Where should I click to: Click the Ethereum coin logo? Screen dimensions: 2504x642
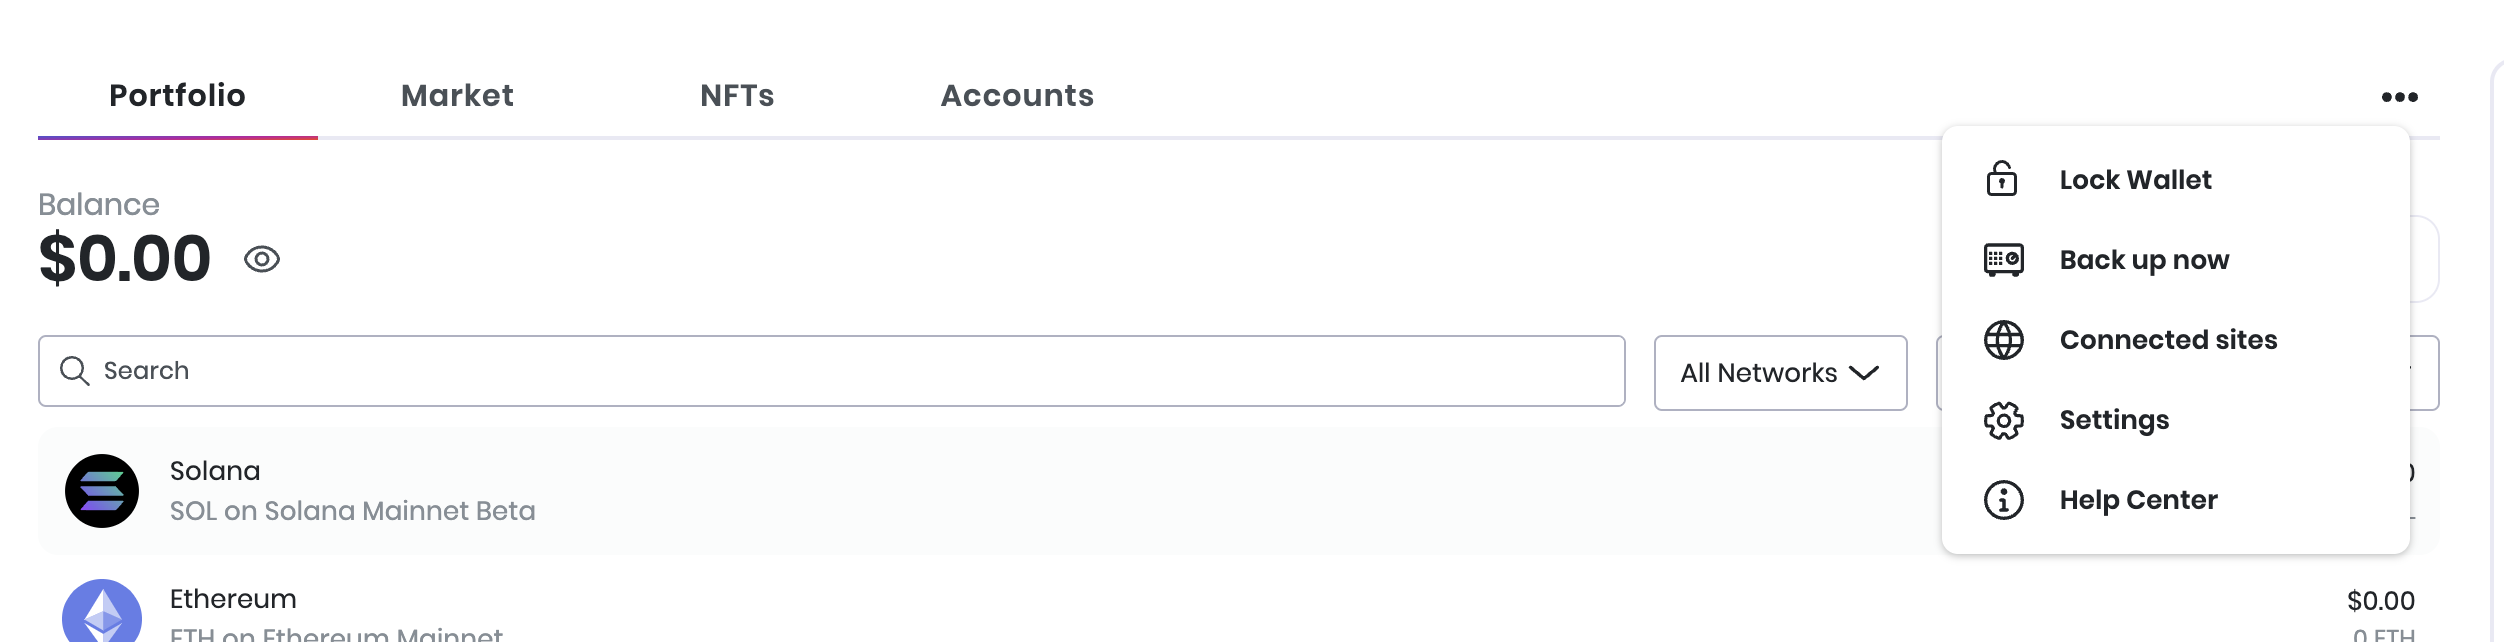(x=102, y=612)
